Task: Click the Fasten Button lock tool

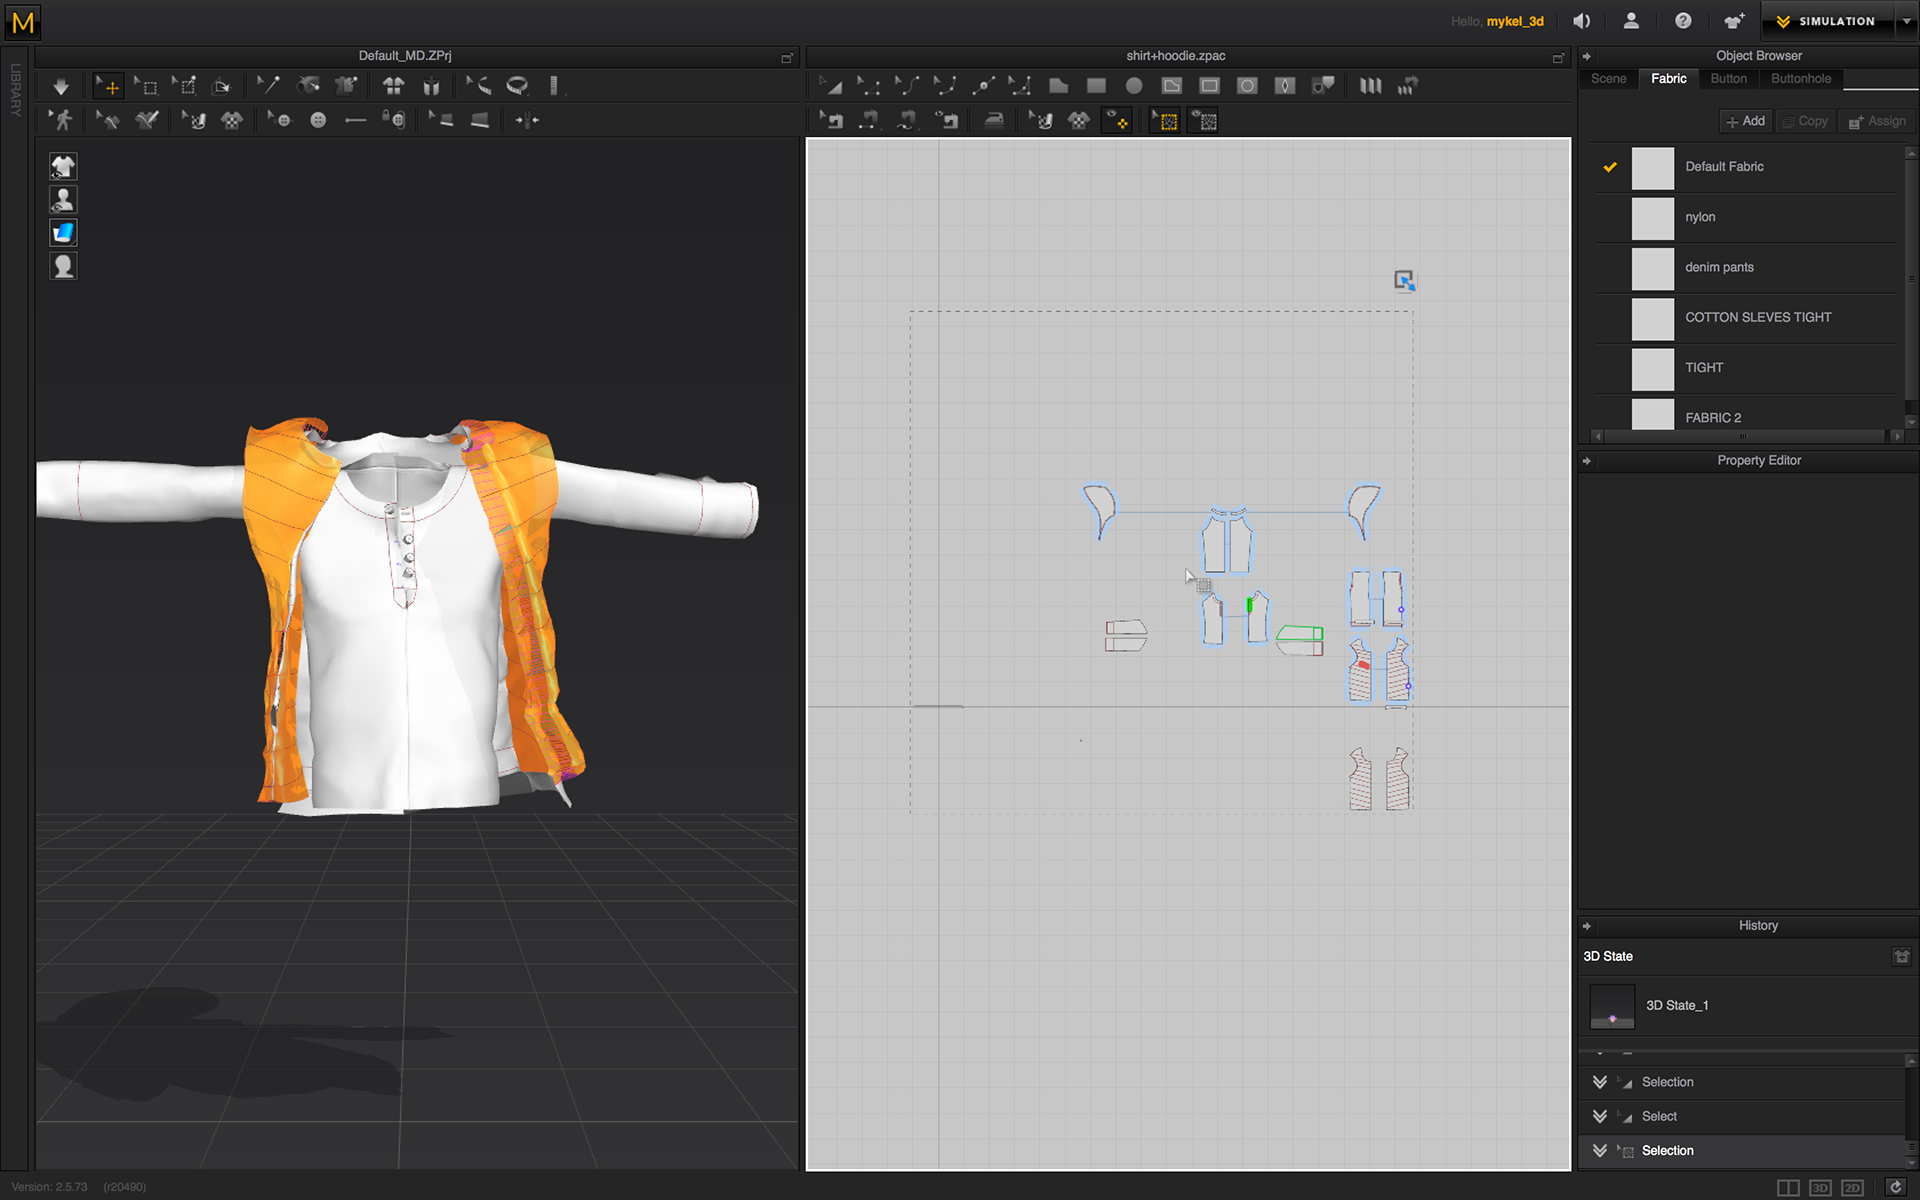Action: [x=394, y=121]
